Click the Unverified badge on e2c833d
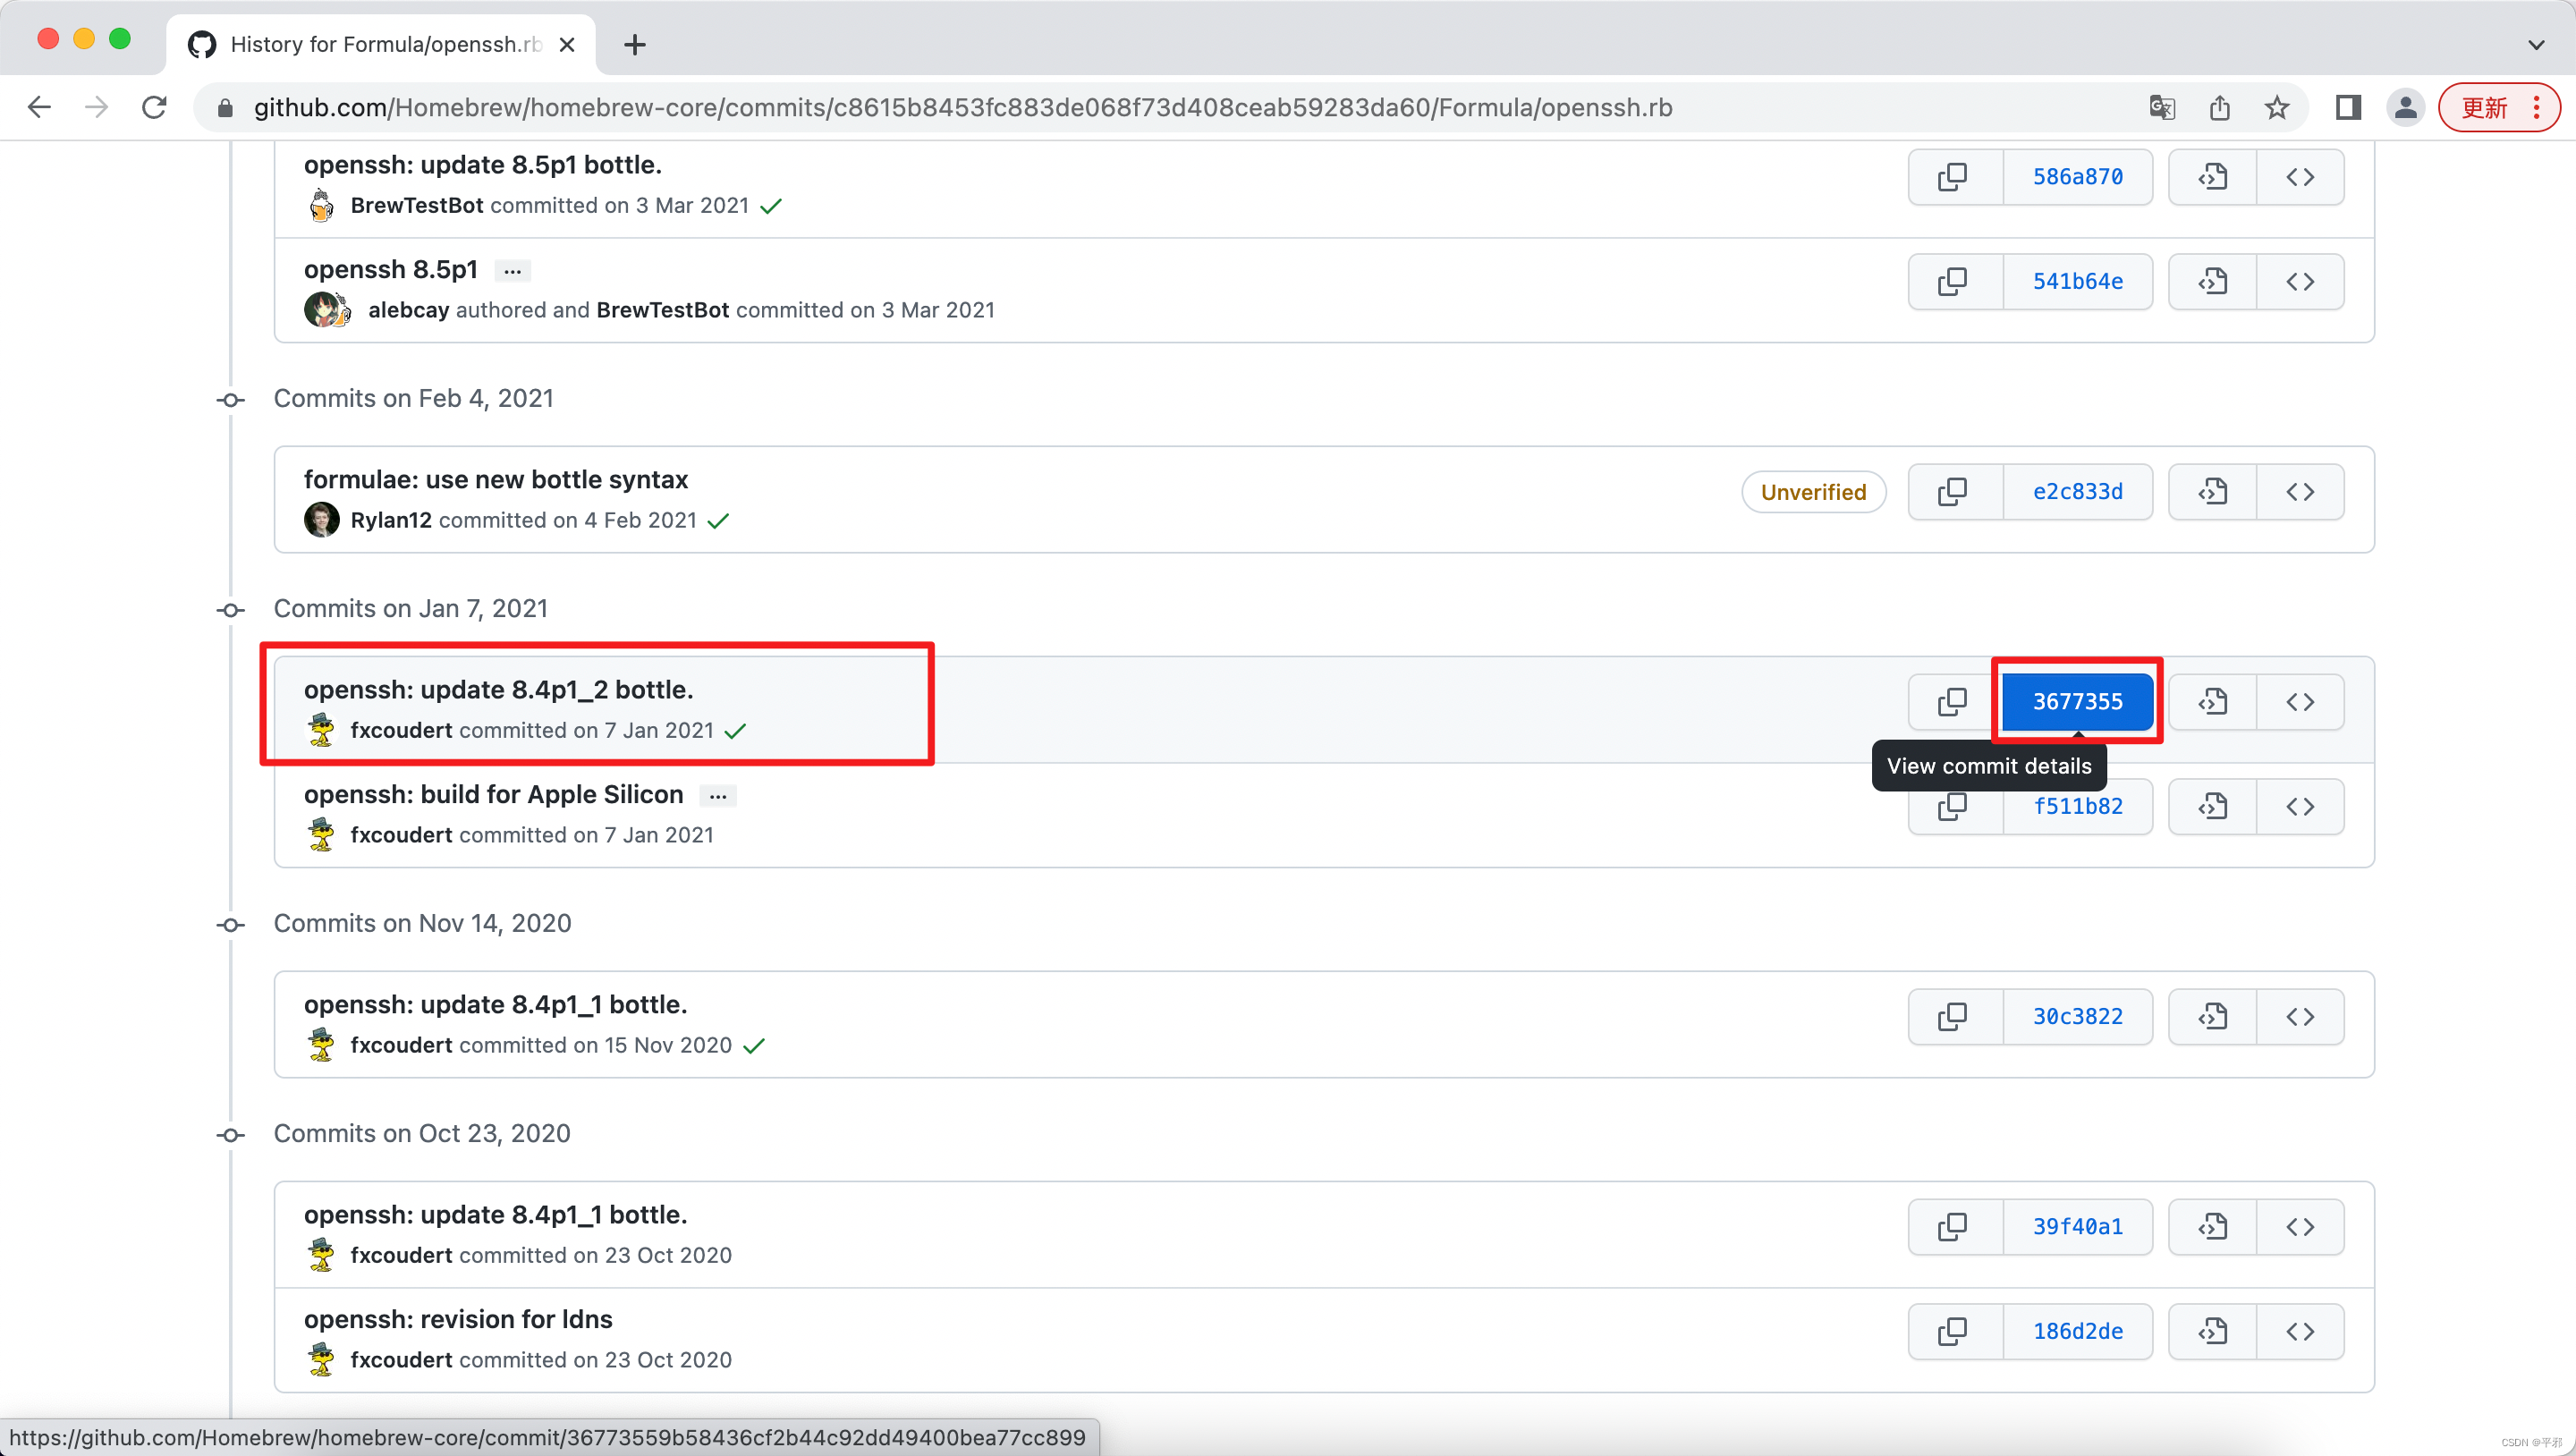The image size is (2576, 1456). (1813, 492)
